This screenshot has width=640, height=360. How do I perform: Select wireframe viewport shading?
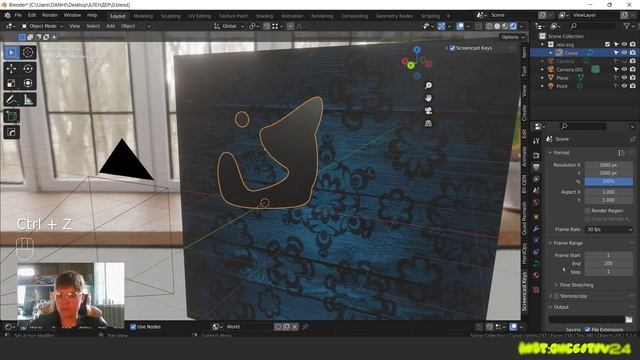point(489,26)
